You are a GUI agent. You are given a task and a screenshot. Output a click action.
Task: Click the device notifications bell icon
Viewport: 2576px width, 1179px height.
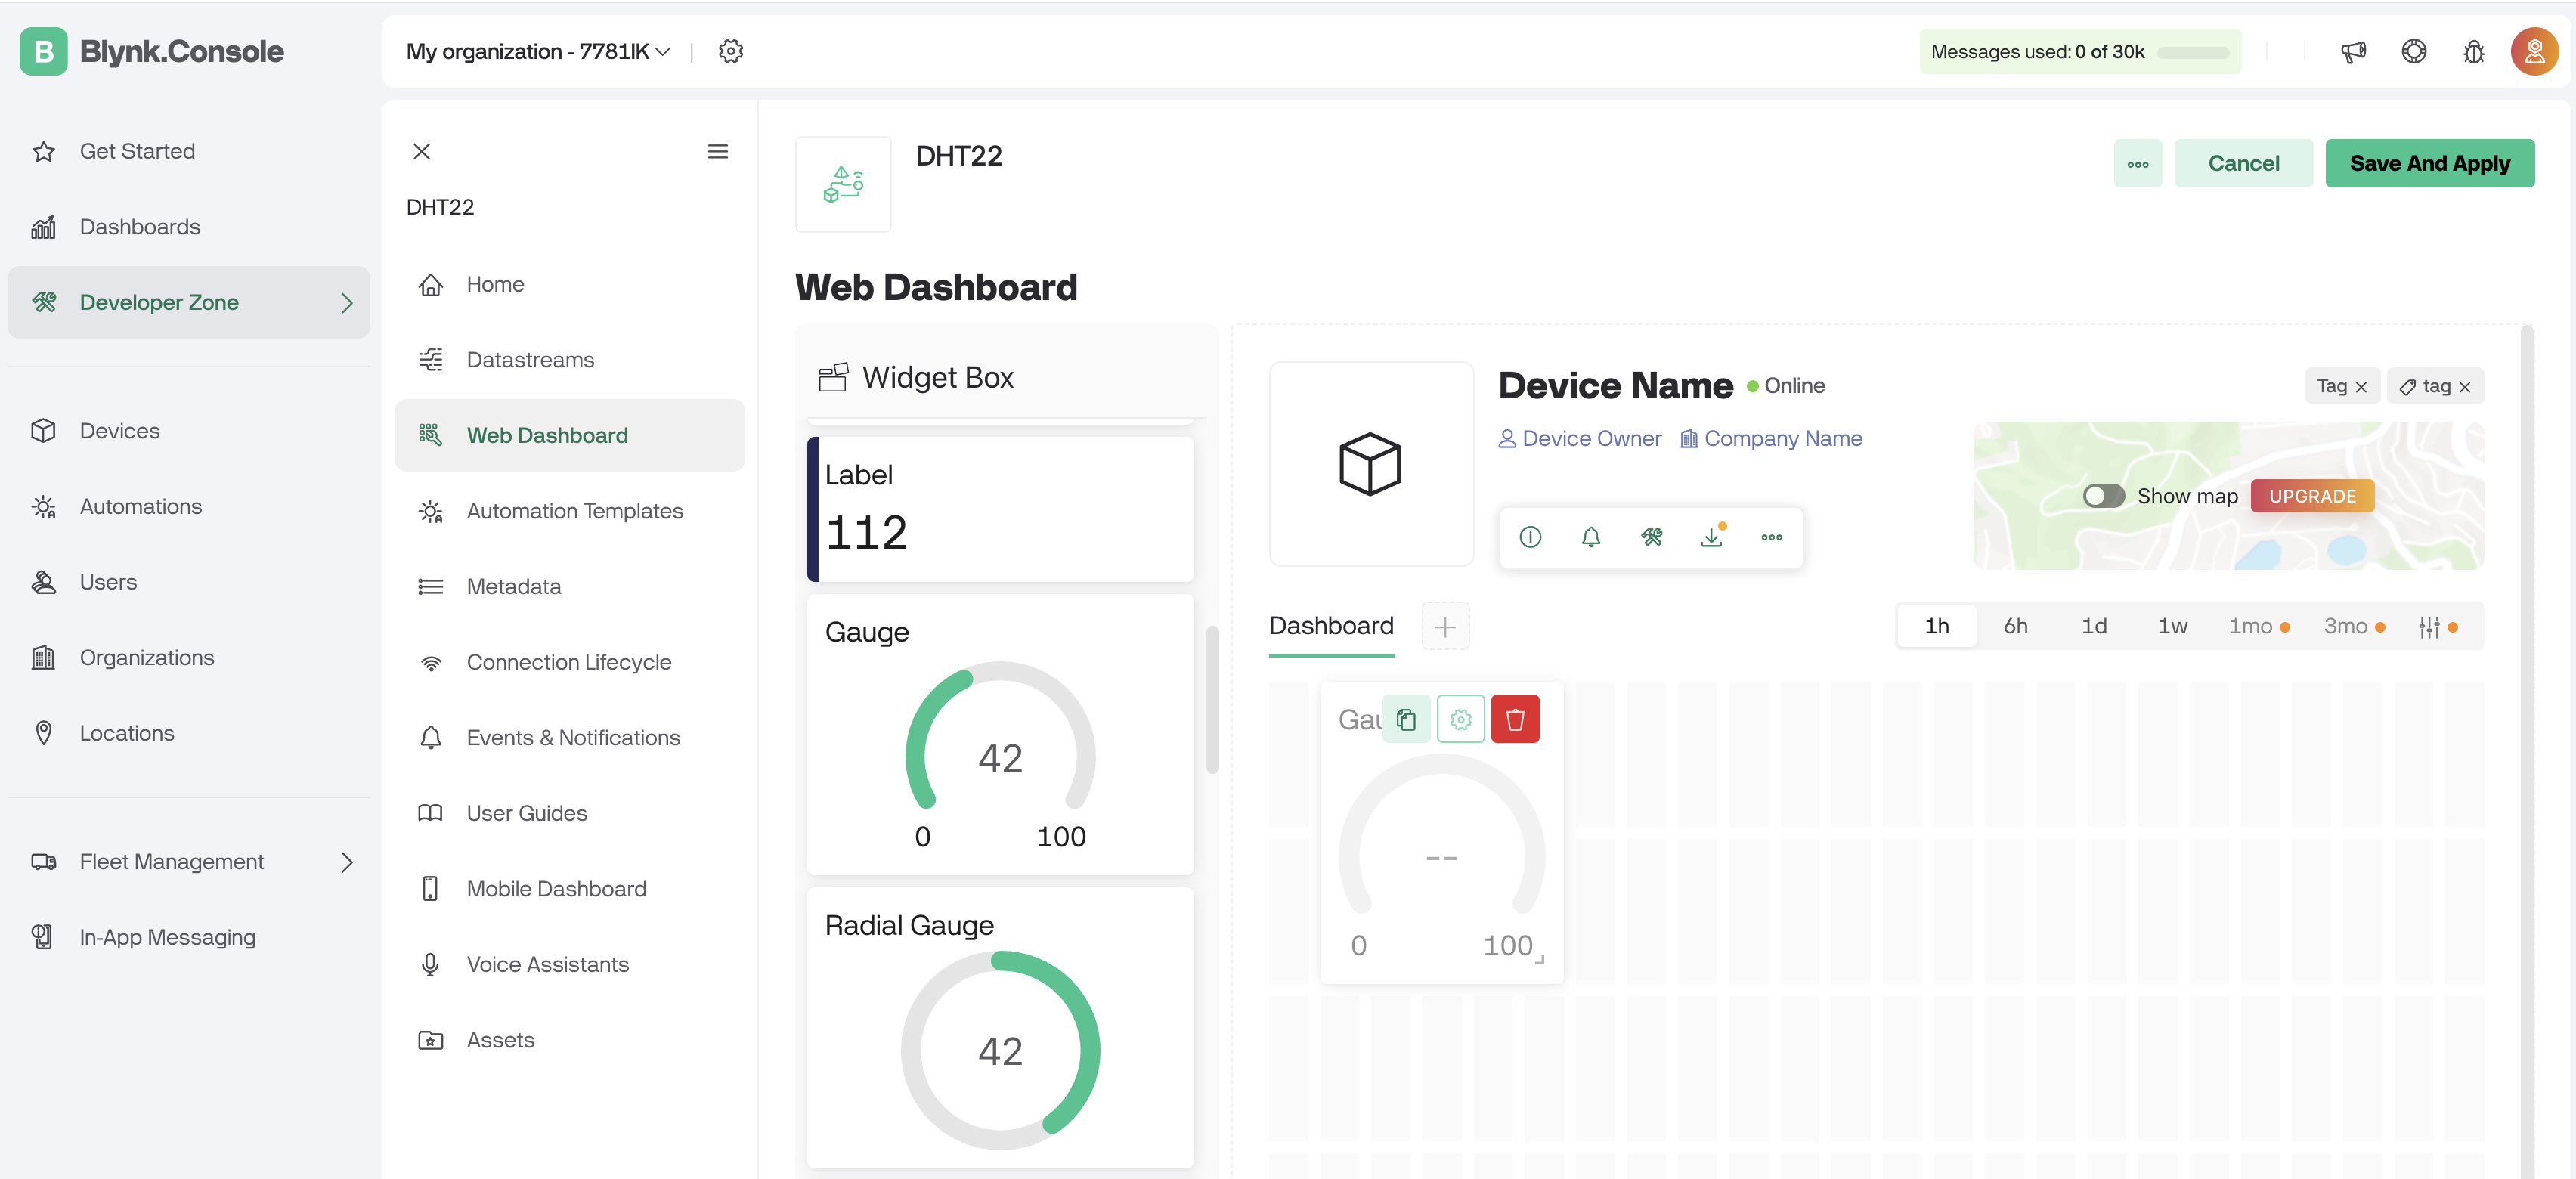1591,537
